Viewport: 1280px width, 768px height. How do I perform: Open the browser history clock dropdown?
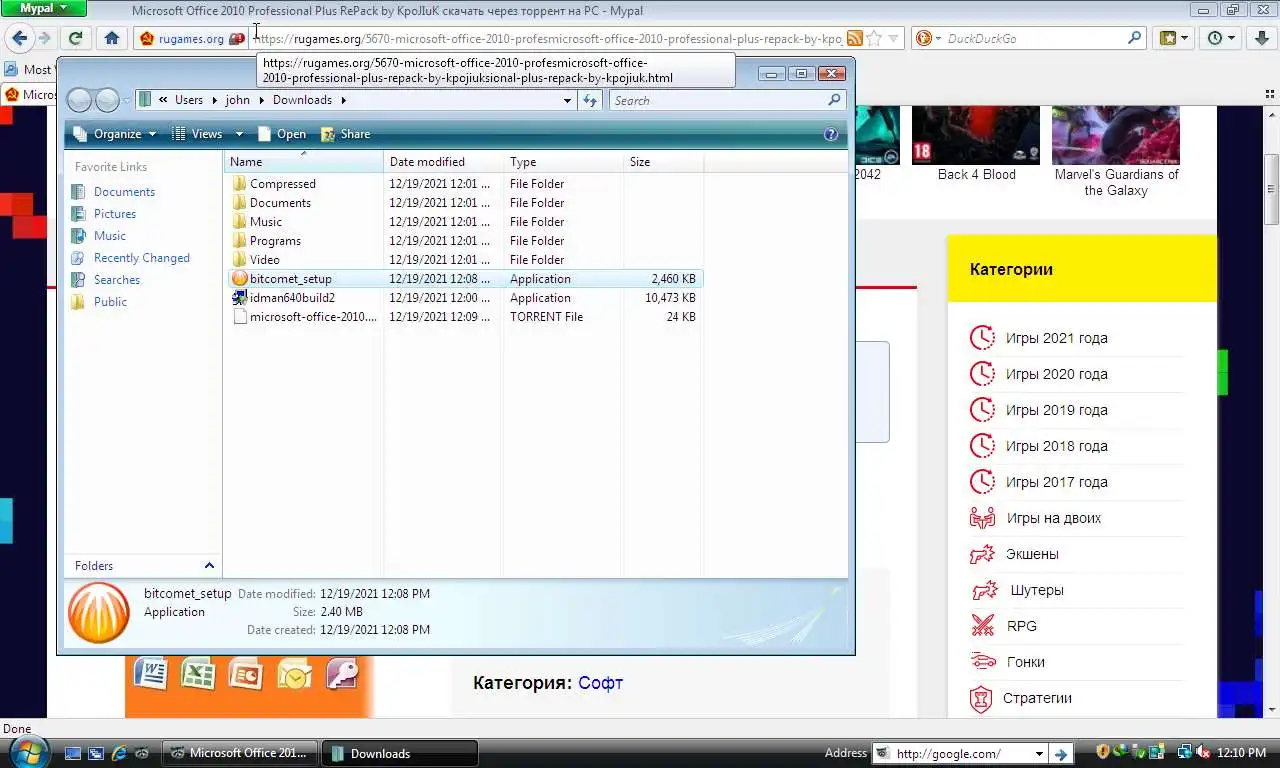(x=1222, y=38)
